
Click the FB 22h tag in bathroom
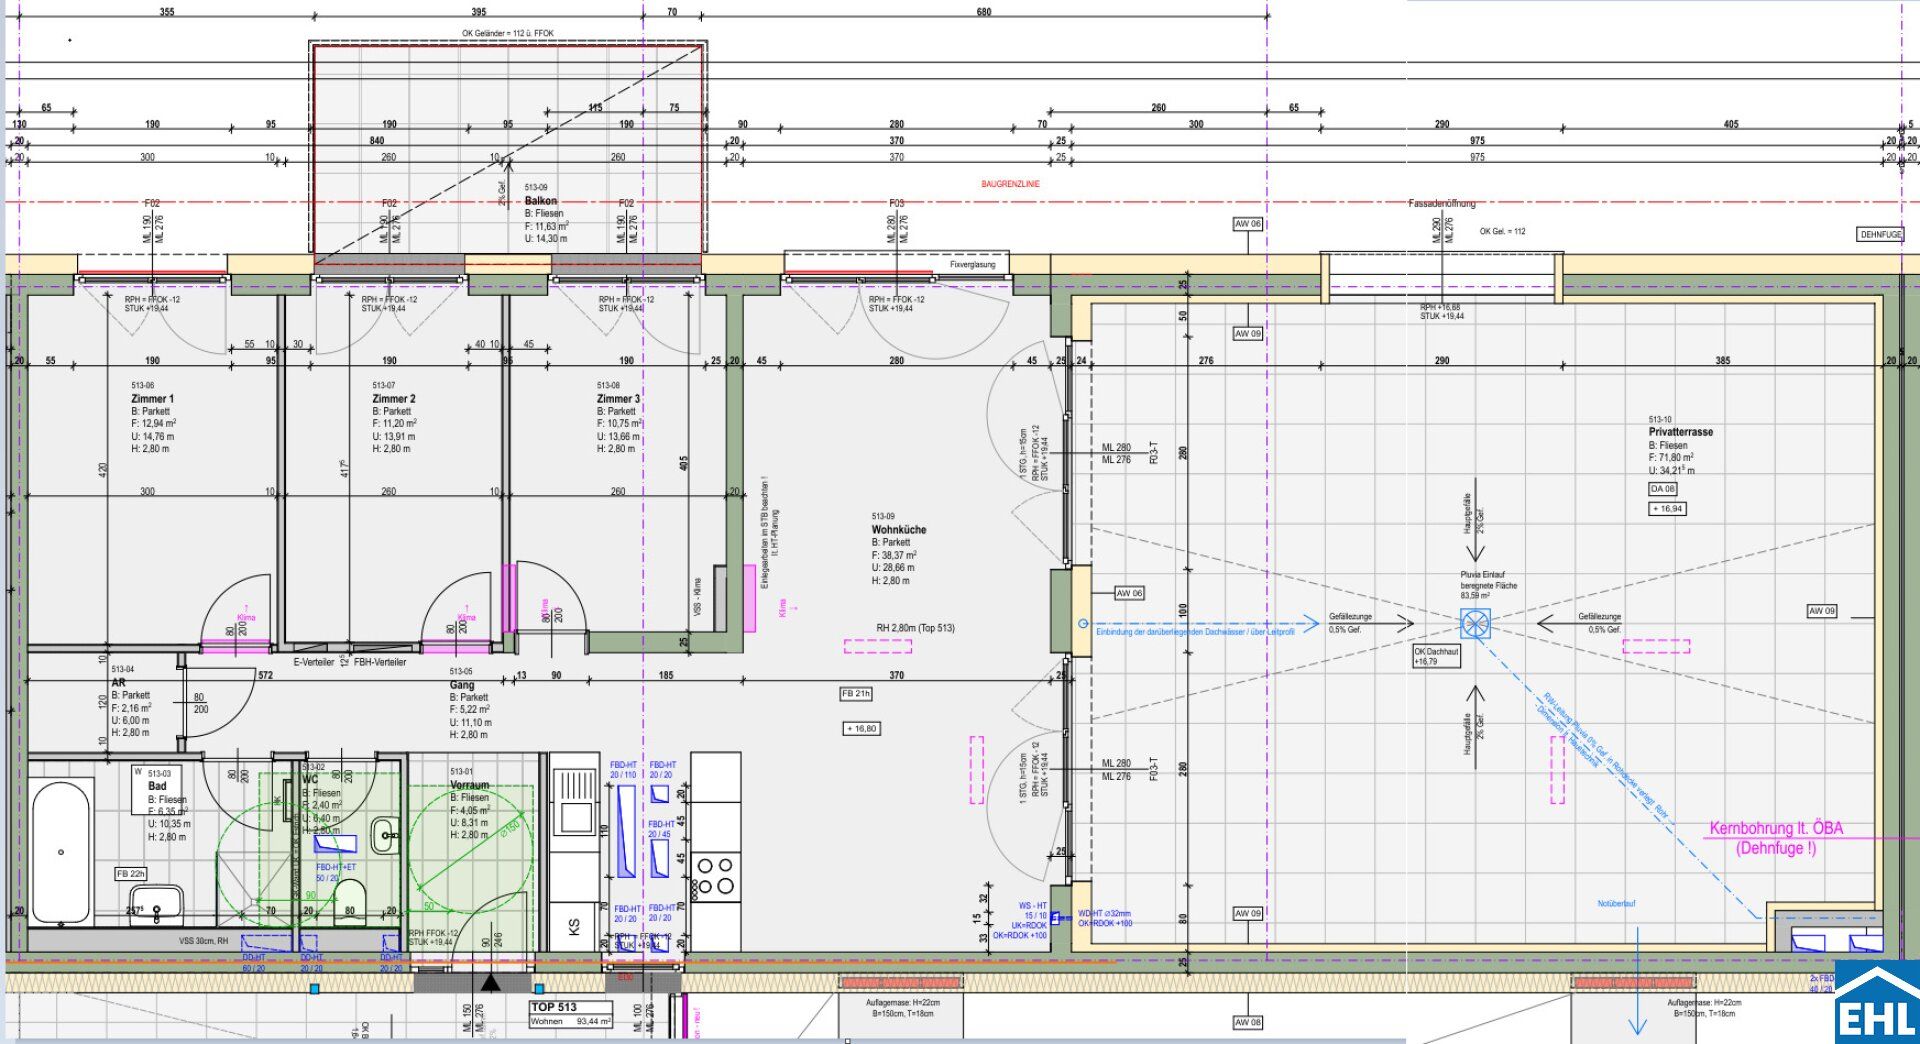coord(130,873)
